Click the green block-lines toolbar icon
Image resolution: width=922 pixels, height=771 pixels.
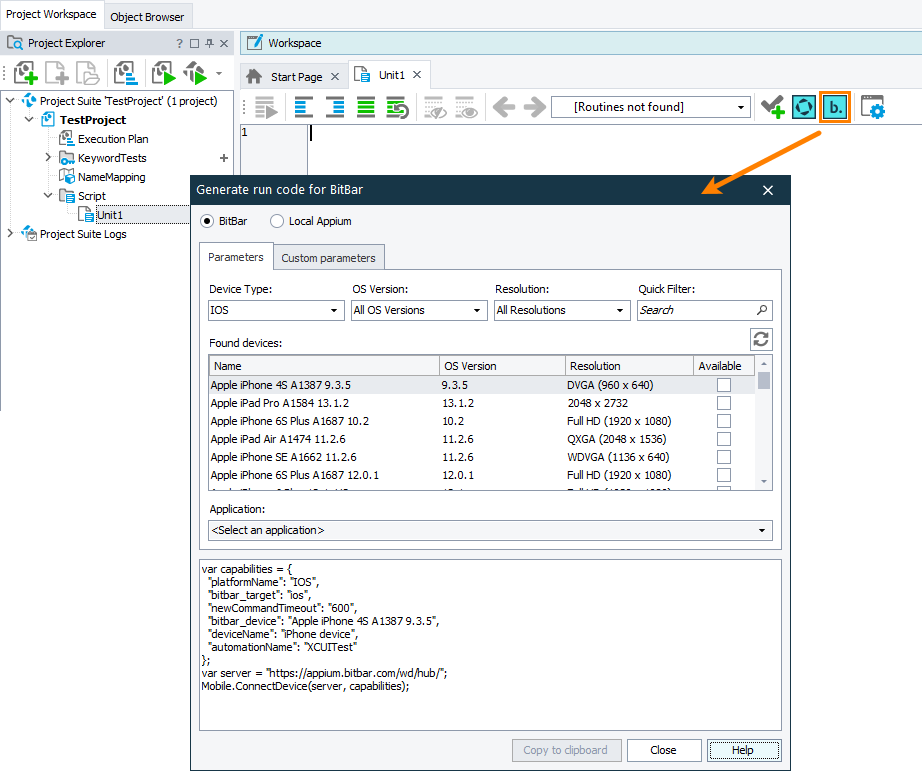pos(366,107)
